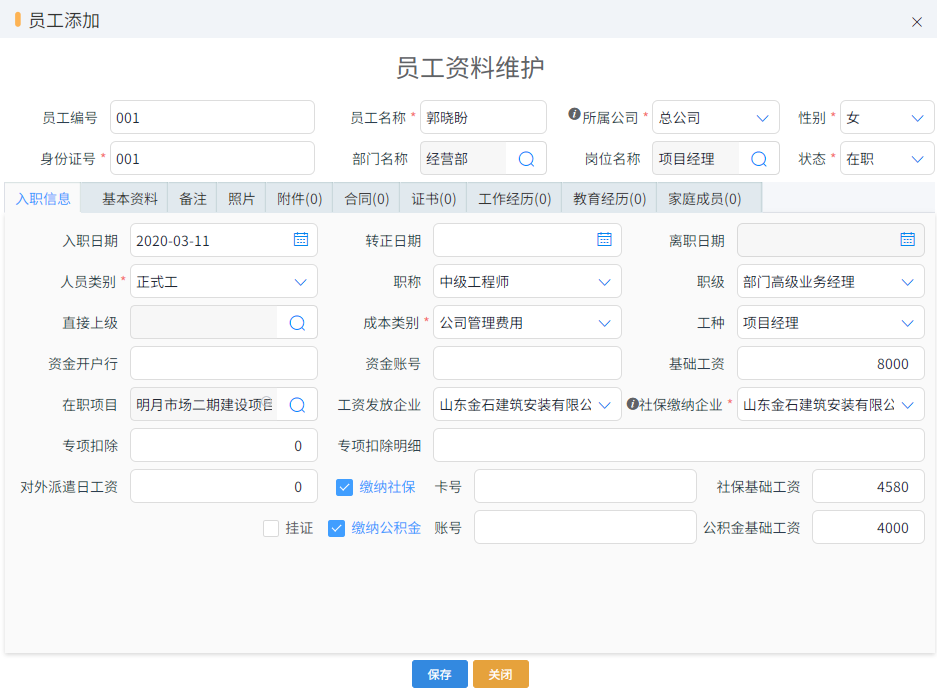This screenshot has width=937, height=693.
Task: Click the 专项扣除 amount field
Action: click(223, 445)
